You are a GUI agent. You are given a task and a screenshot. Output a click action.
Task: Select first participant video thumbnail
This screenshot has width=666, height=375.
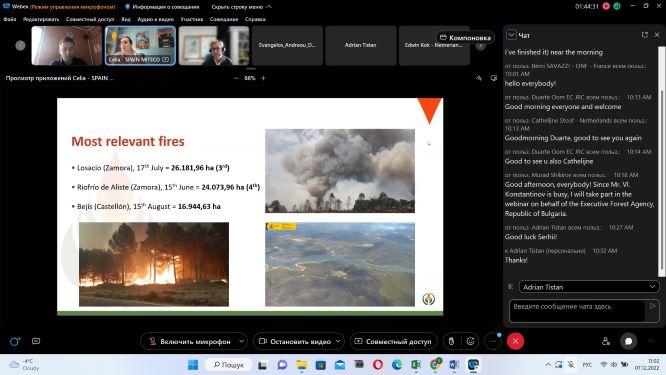click(67, 45)
